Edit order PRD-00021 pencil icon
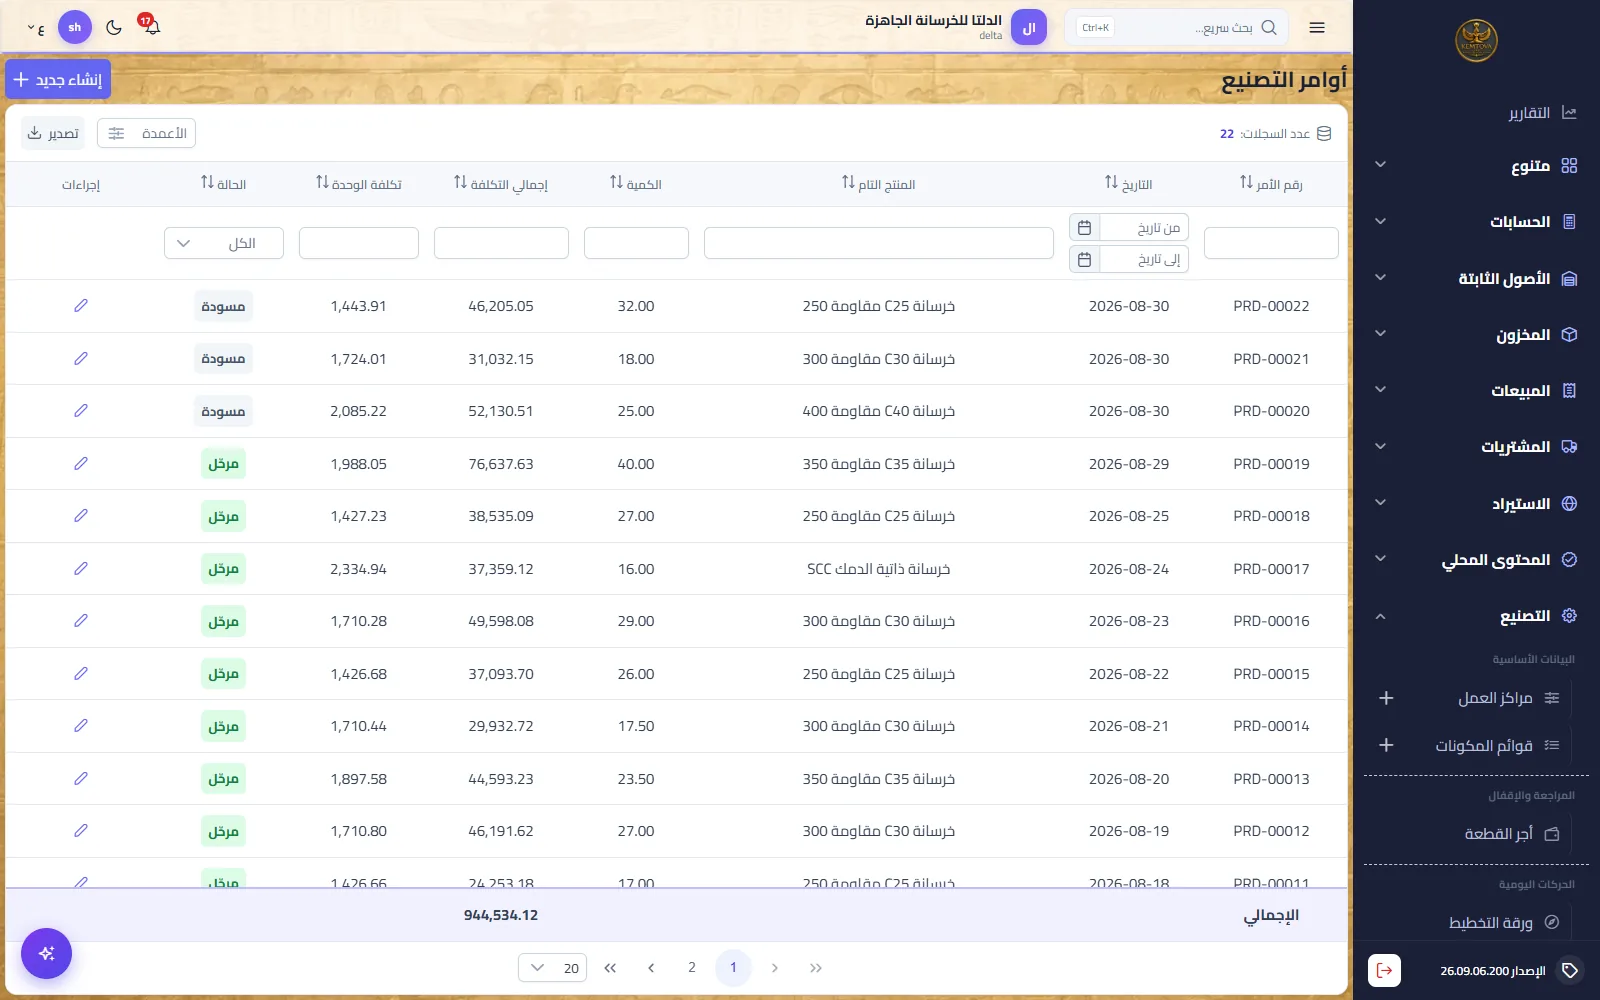 pyautogui.click(x=81, y=358)
